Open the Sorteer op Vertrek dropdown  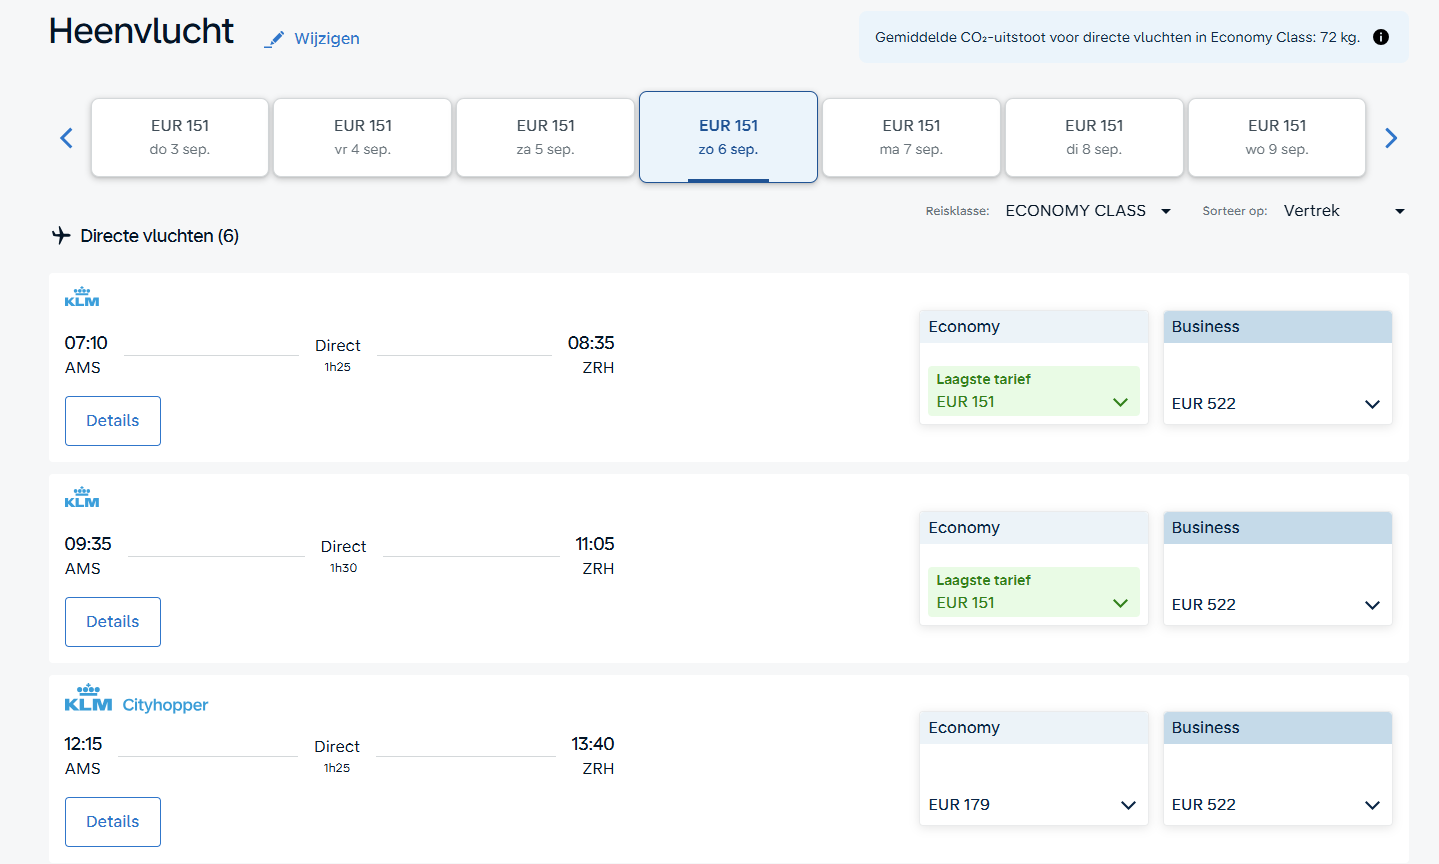tap(1344, 211)
